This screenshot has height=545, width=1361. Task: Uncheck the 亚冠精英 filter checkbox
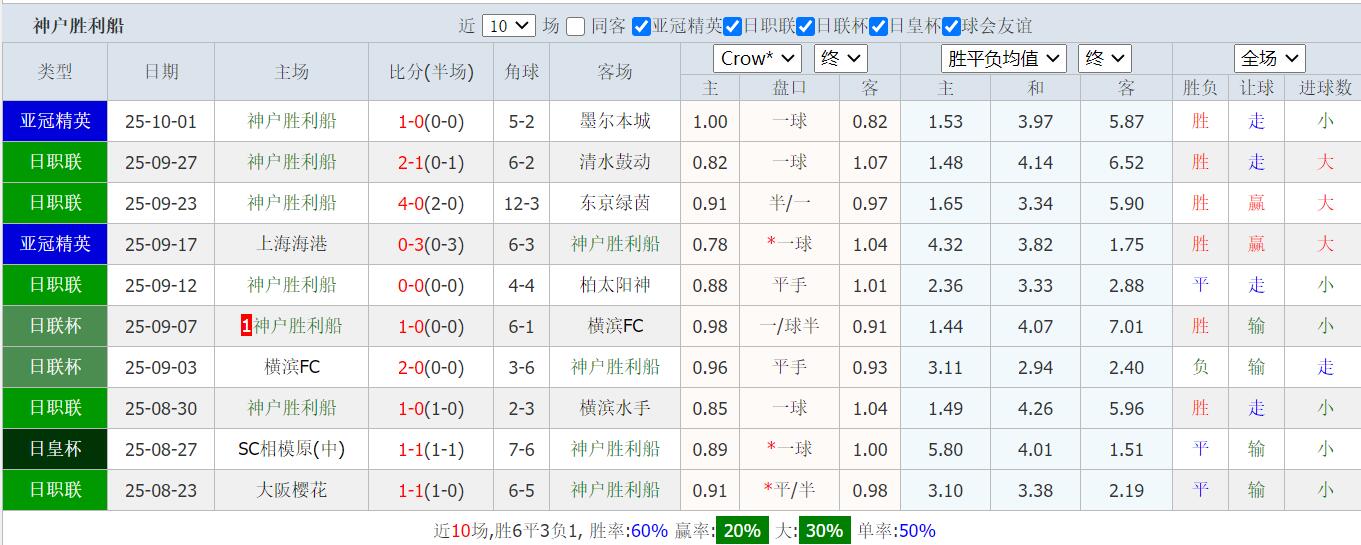[x=642, y=27]
